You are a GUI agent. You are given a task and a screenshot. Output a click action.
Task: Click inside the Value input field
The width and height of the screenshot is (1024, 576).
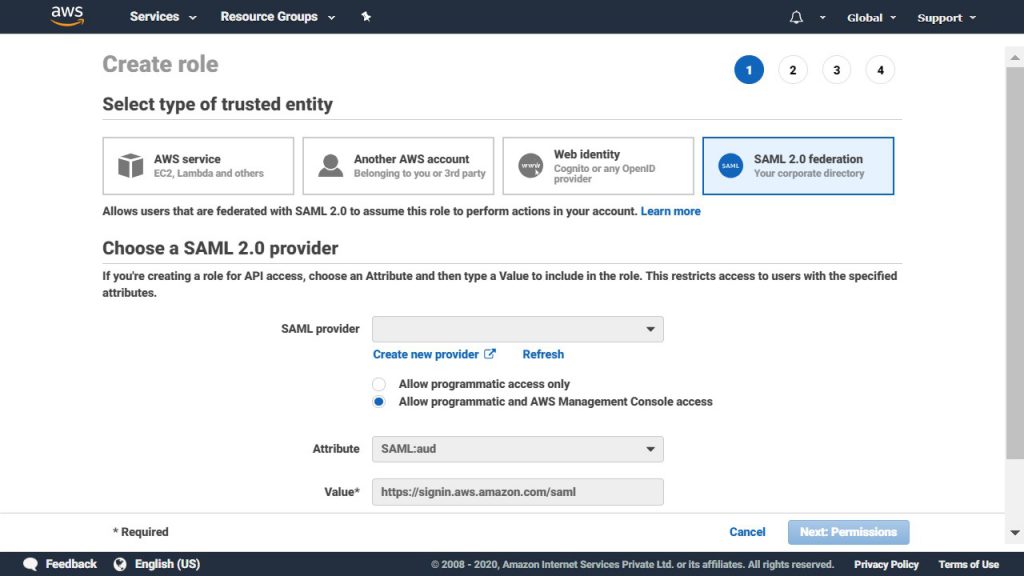517,491
